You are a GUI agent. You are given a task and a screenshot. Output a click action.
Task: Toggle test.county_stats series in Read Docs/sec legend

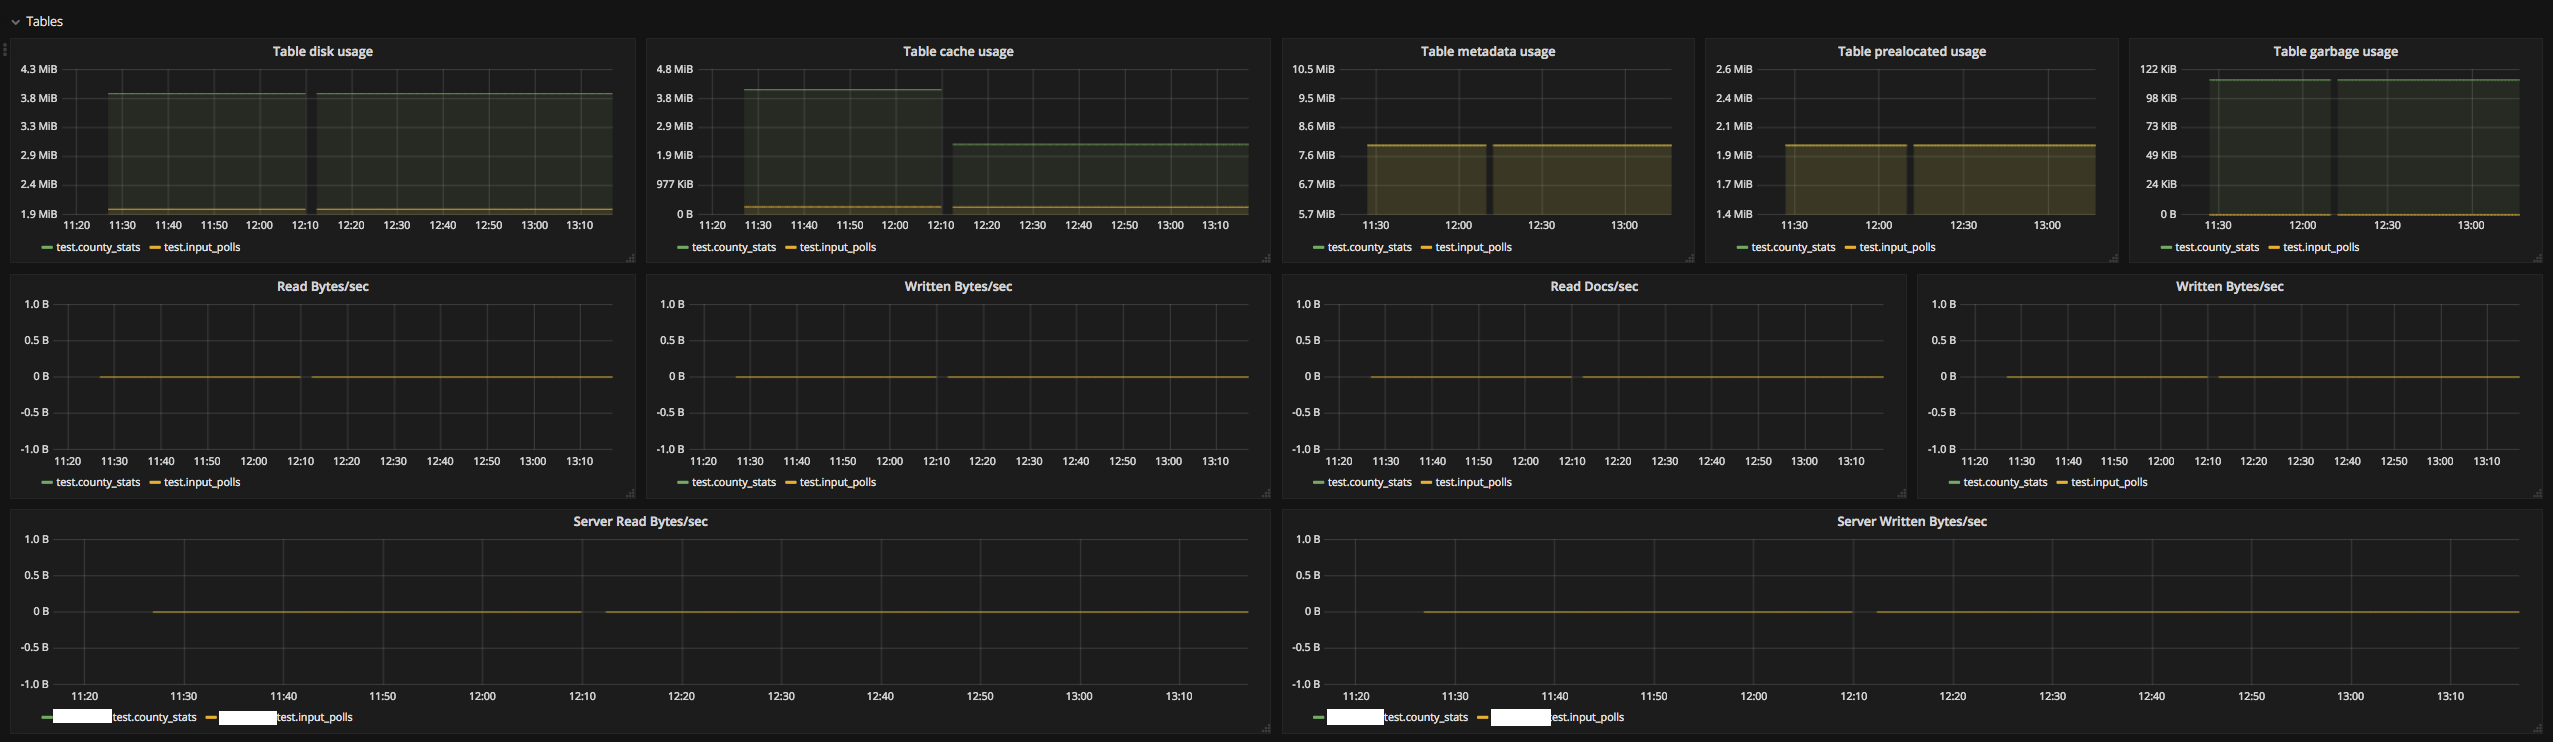(1370, 482)
